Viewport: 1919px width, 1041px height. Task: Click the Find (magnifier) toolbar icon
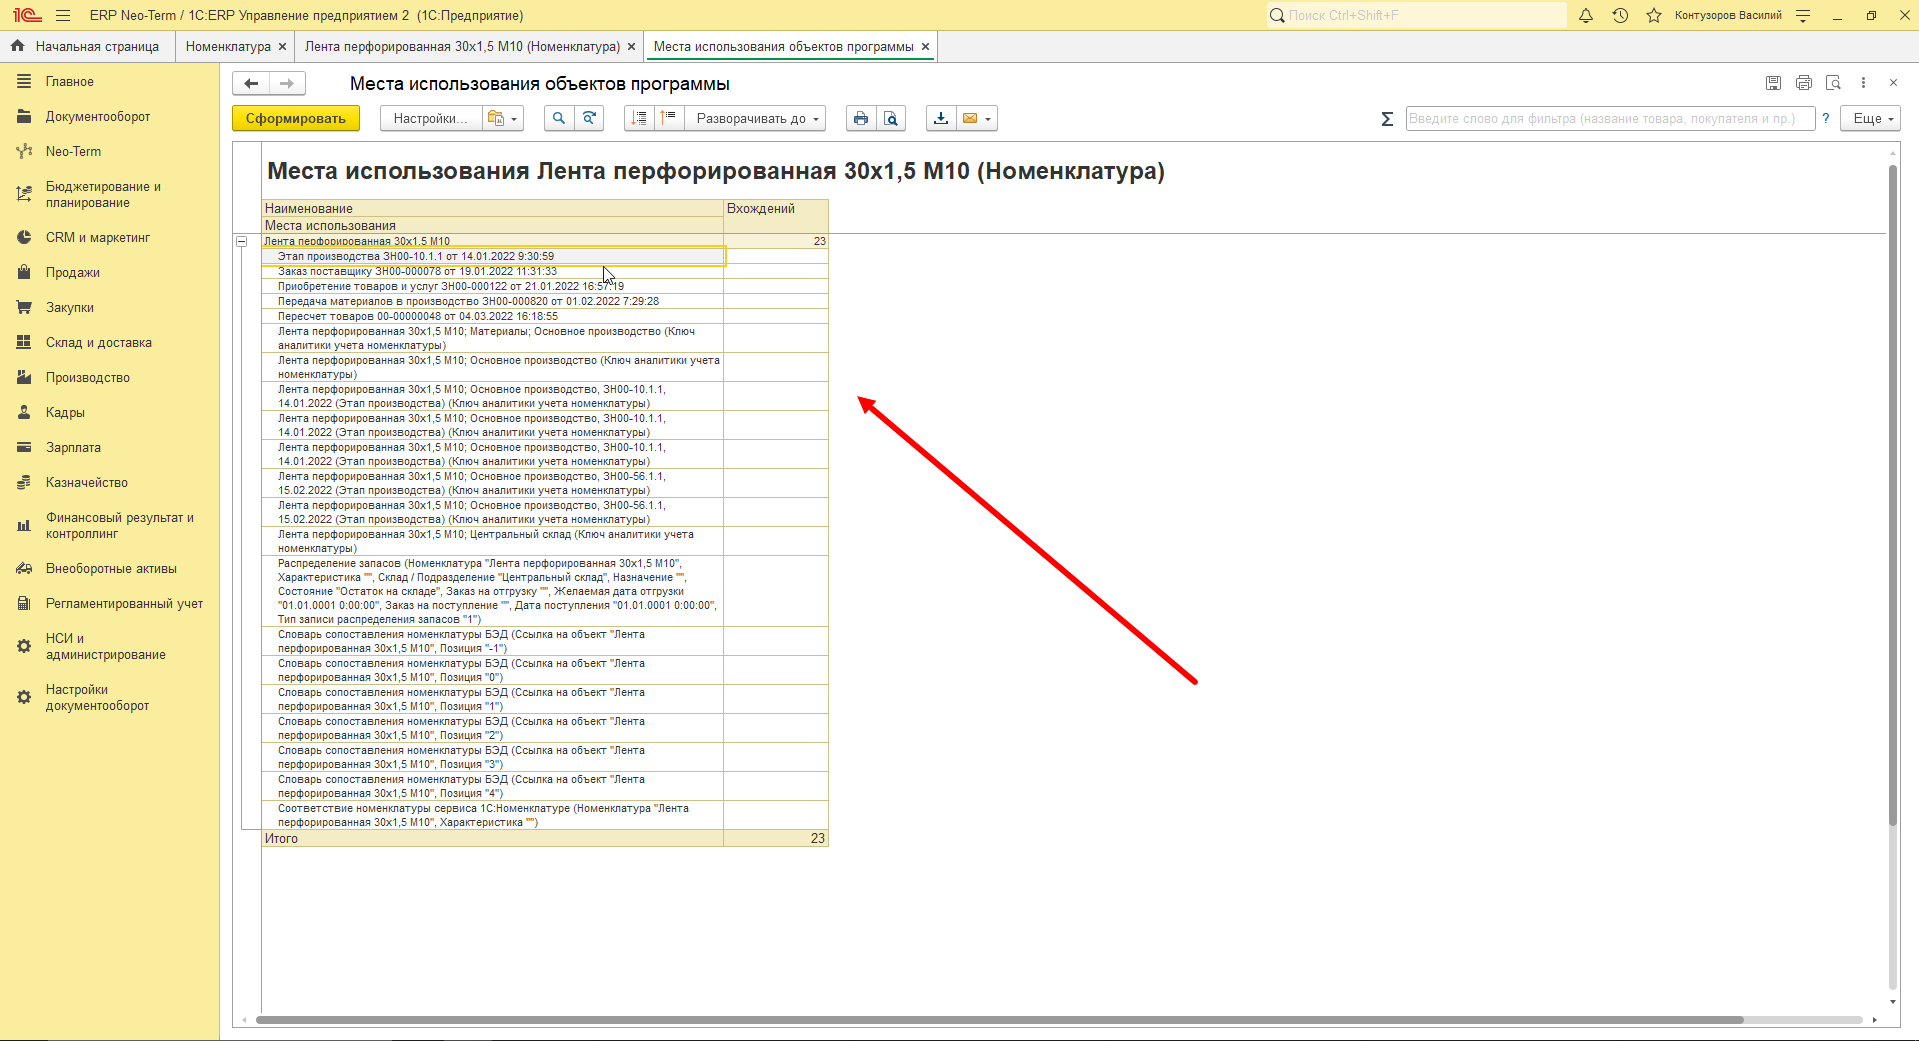click(x=559, y=119)
